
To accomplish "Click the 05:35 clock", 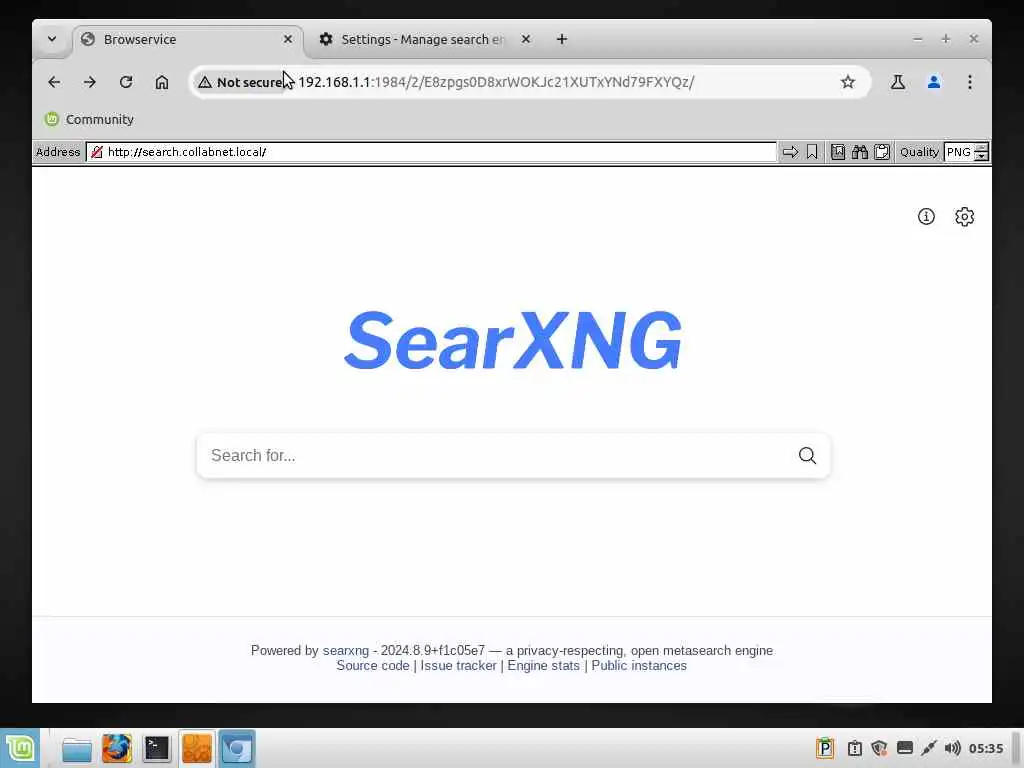I will [986, 748].
